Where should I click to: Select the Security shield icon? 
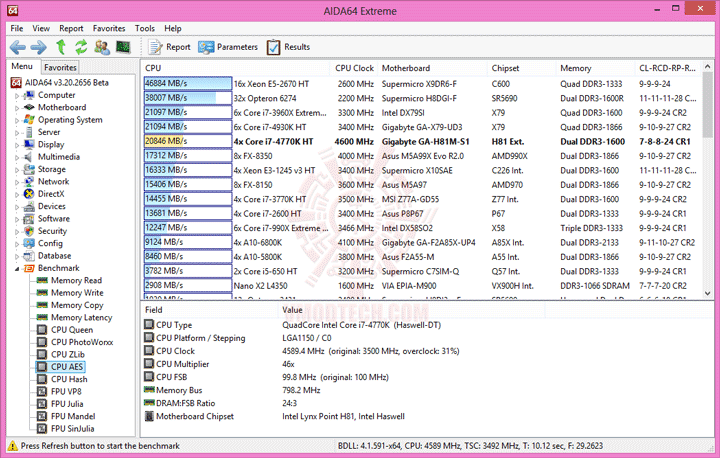point(29,231)
